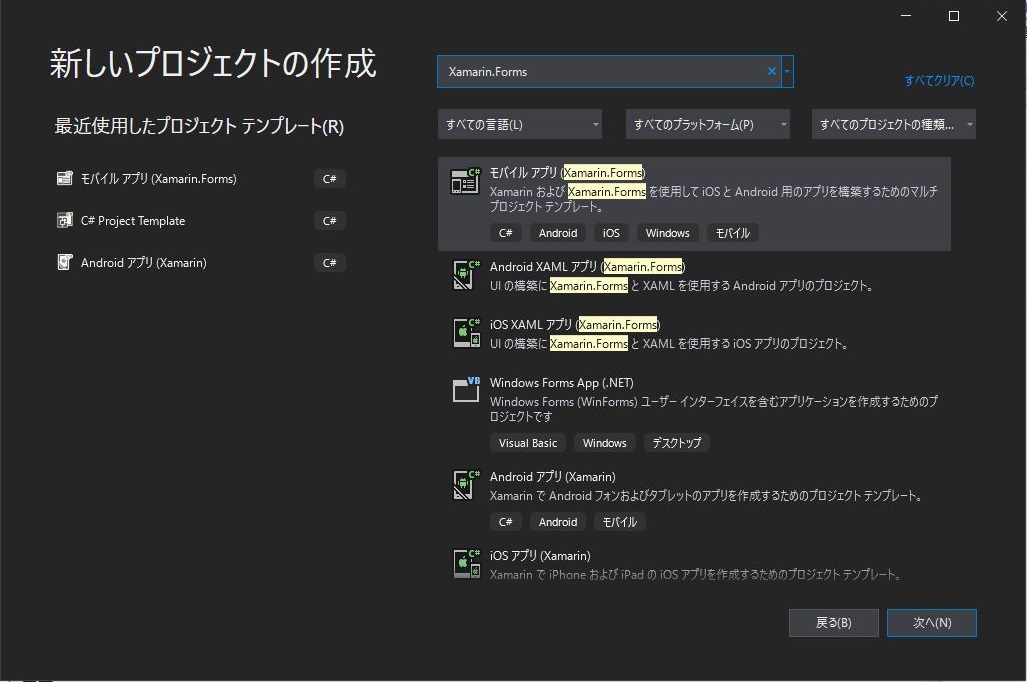Click the Android アプリ (Xamarin) droid icon

point(464,485)
